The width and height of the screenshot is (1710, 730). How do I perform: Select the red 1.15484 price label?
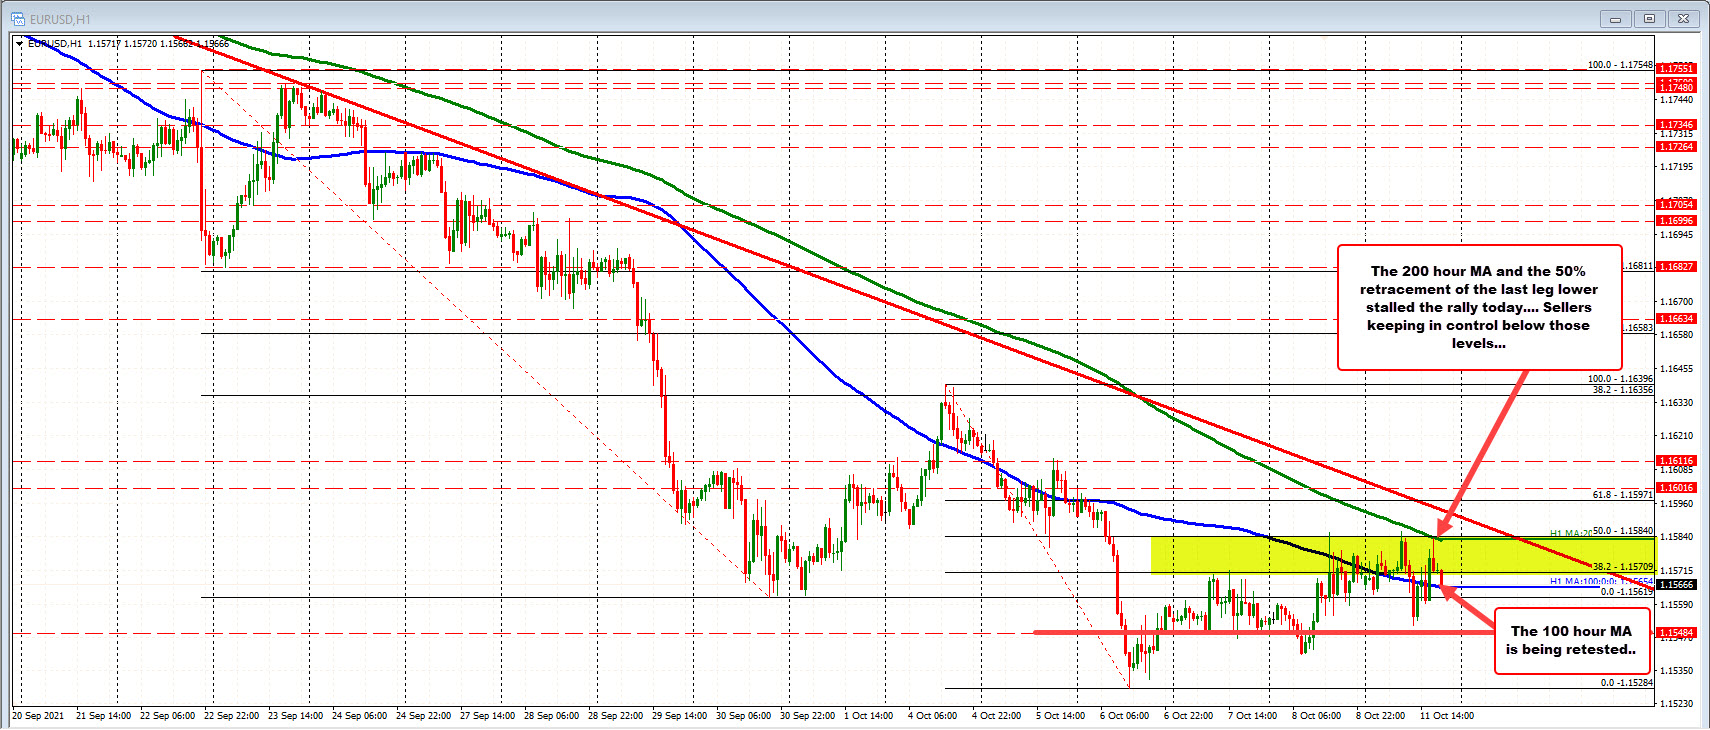(x=1677, y=633)
